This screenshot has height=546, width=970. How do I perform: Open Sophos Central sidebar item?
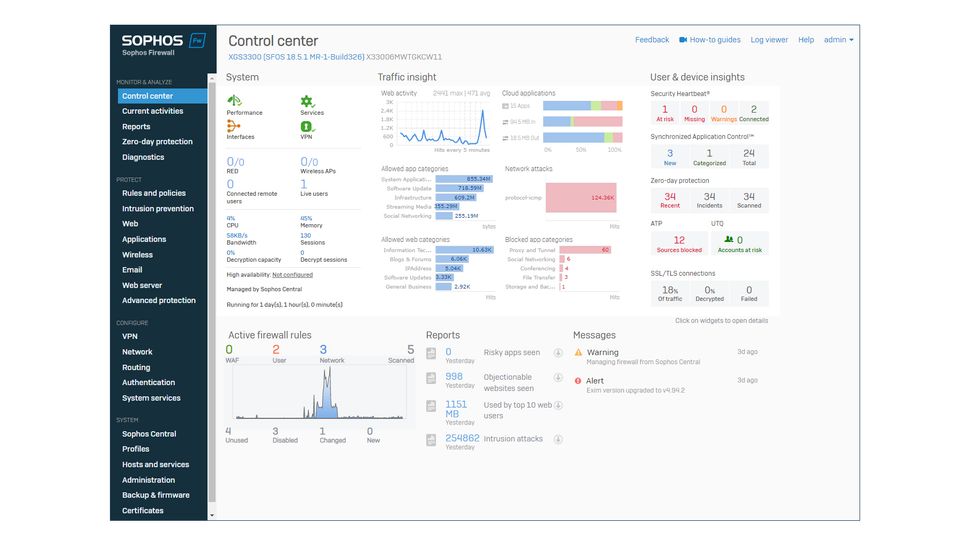click(x=149, y=434)
